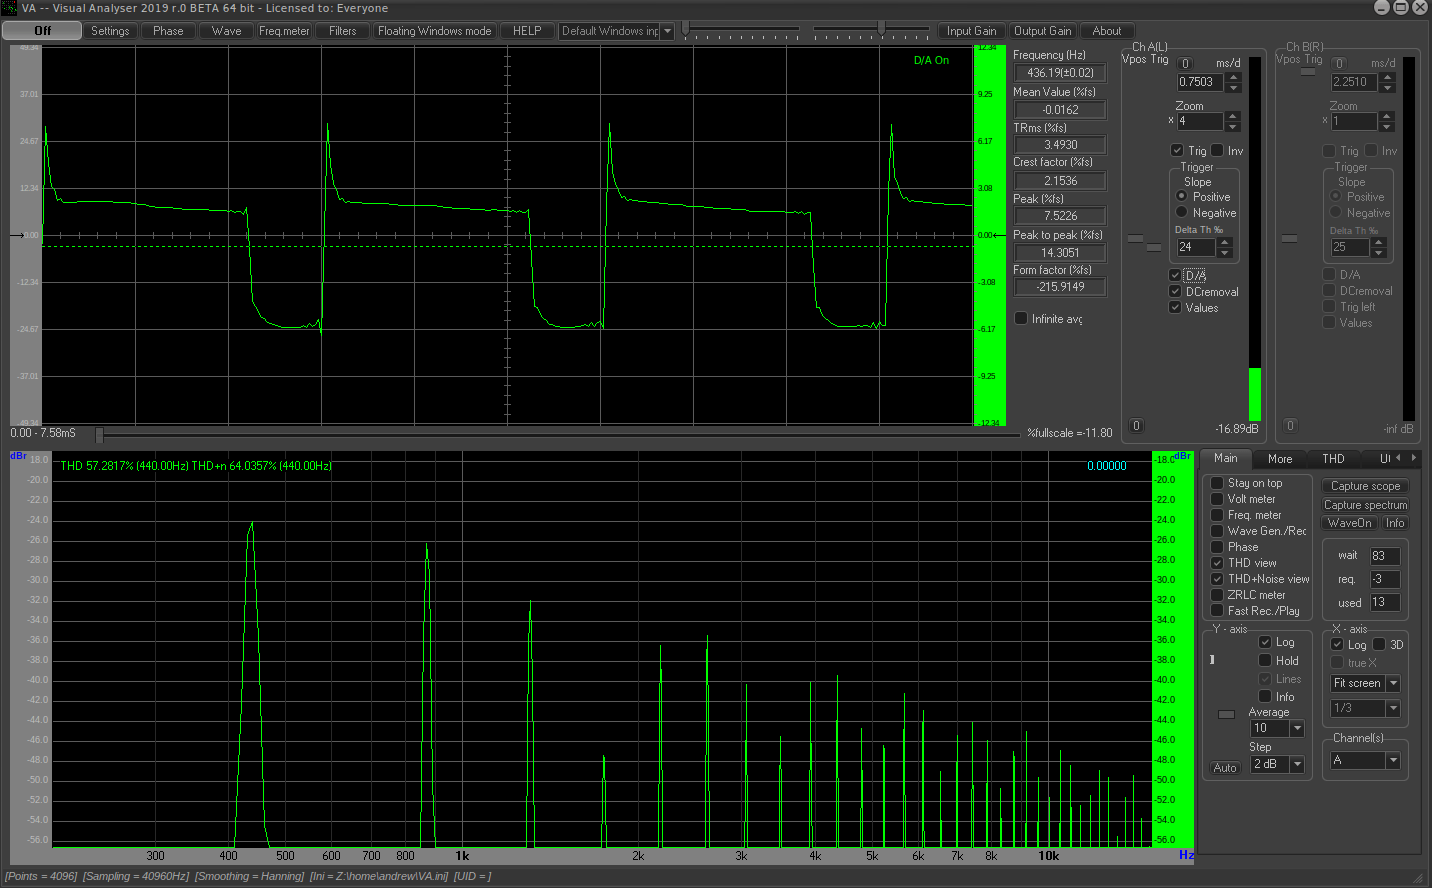Toggle Ch A Values checkbox
1432x888 pixels.
(x=1175, y=307)
